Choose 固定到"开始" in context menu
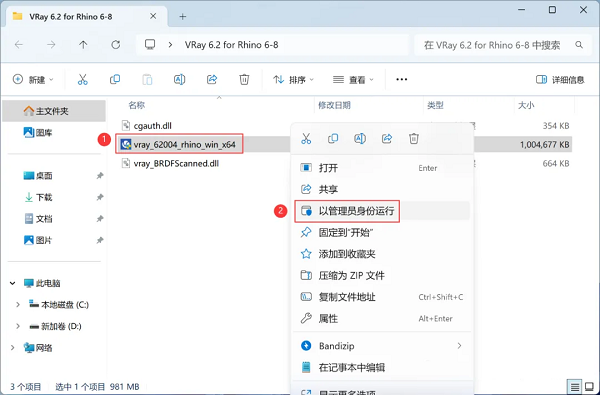 click(x=382, y=232)
